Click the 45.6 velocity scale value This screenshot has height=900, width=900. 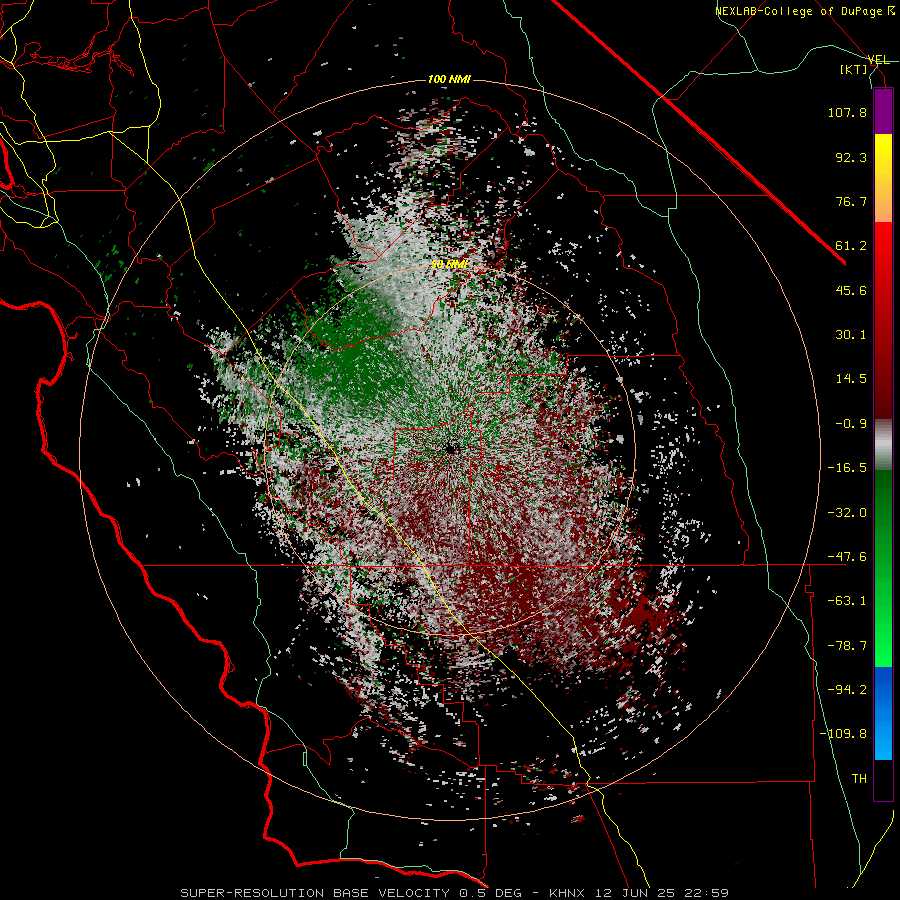coord(851,290)
